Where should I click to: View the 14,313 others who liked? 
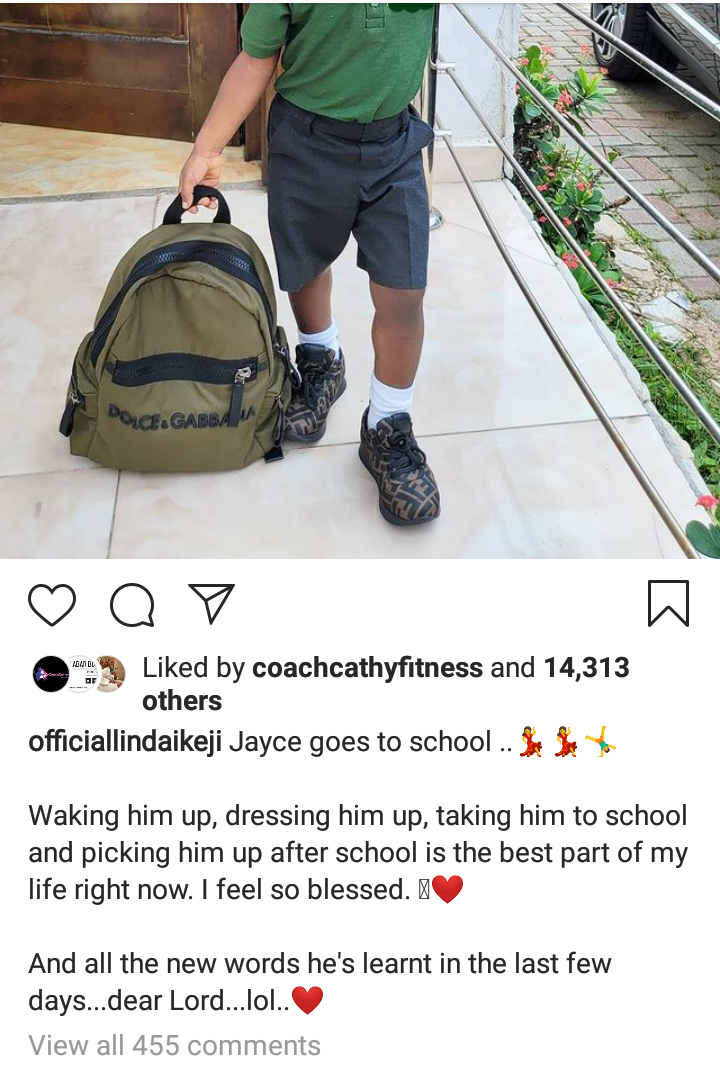(385, 684)
